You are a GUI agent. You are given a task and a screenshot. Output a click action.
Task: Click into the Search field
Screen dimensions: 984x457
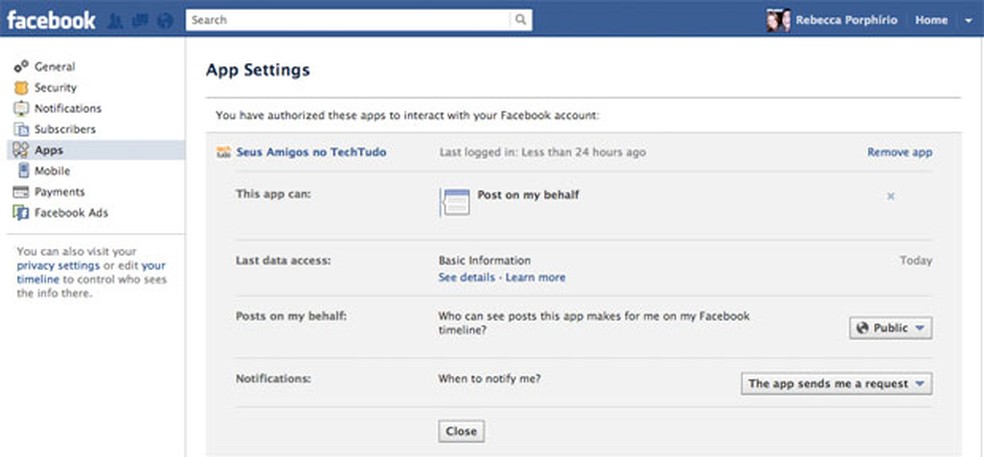click(x=348, y=20)
